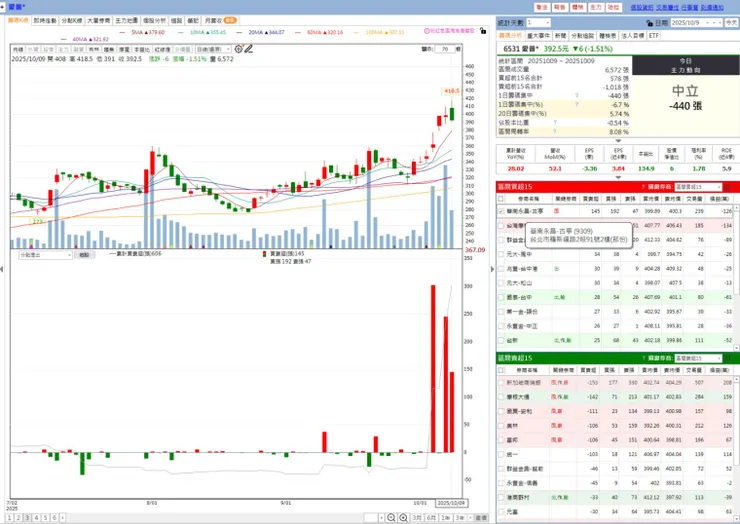Click help icon next to 區間周轉率

coord(555,132)
